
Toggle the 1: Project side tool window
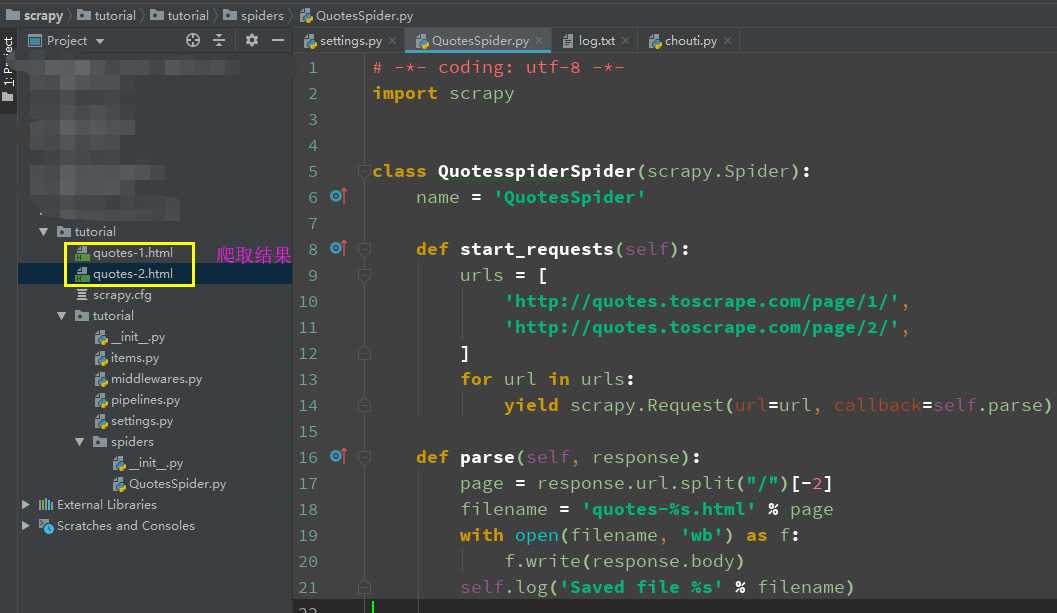[x=8, y=69]
